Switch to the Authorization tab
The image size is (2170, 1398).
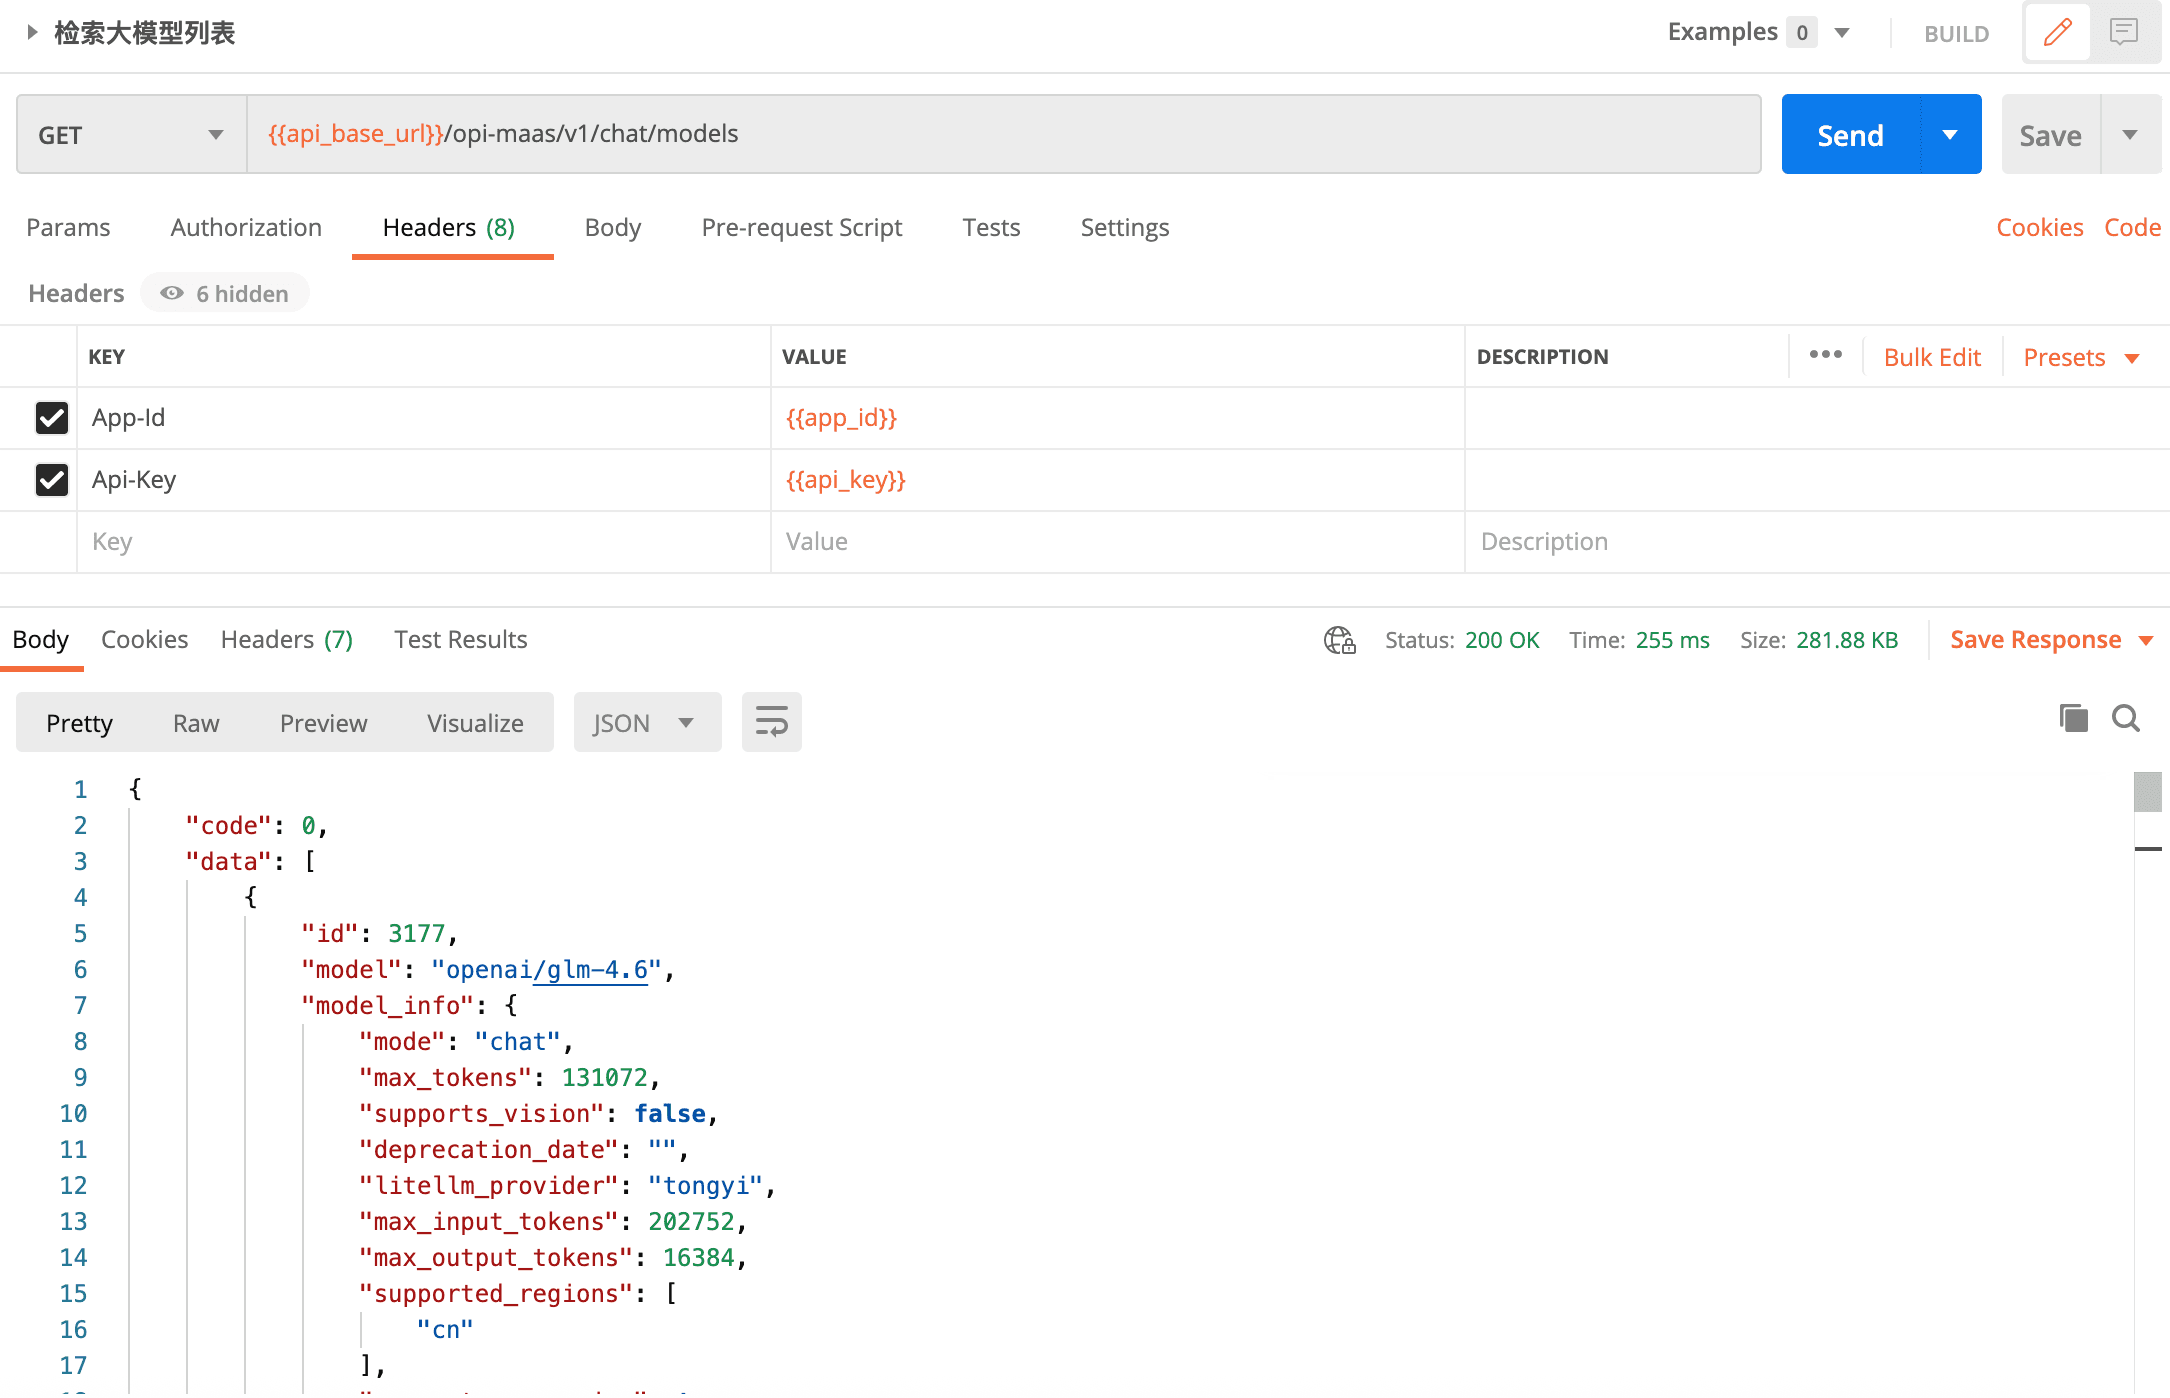coord(246,228)
